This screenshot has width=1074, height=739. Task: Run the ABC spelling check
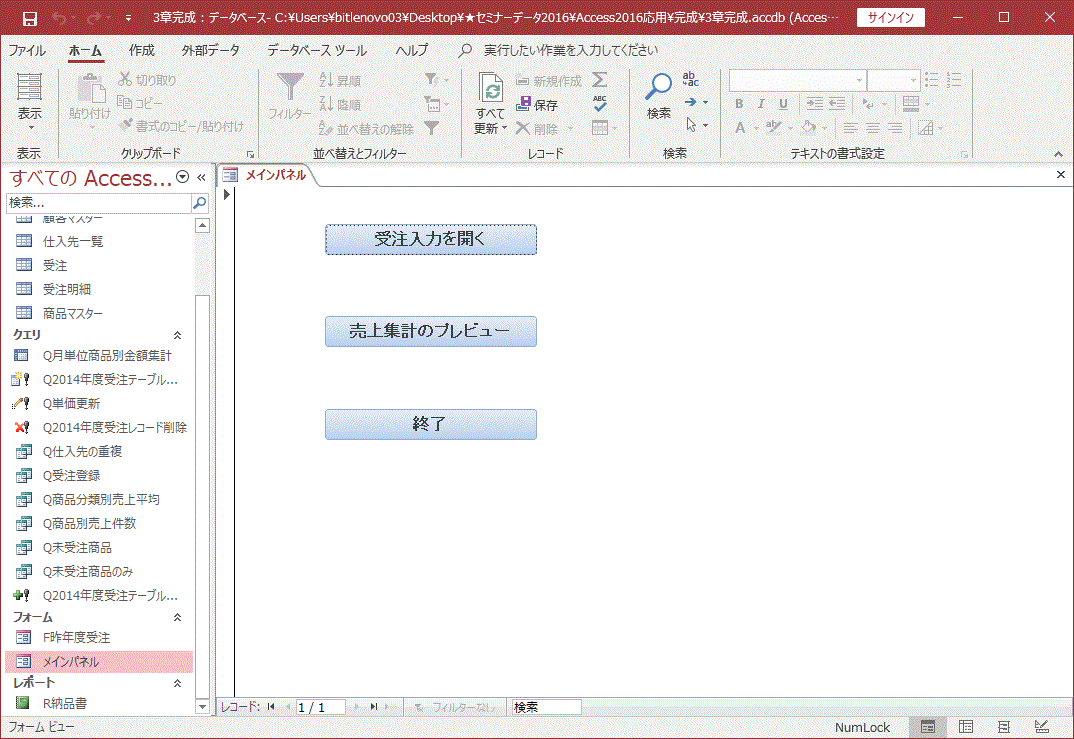pos(599,103)
